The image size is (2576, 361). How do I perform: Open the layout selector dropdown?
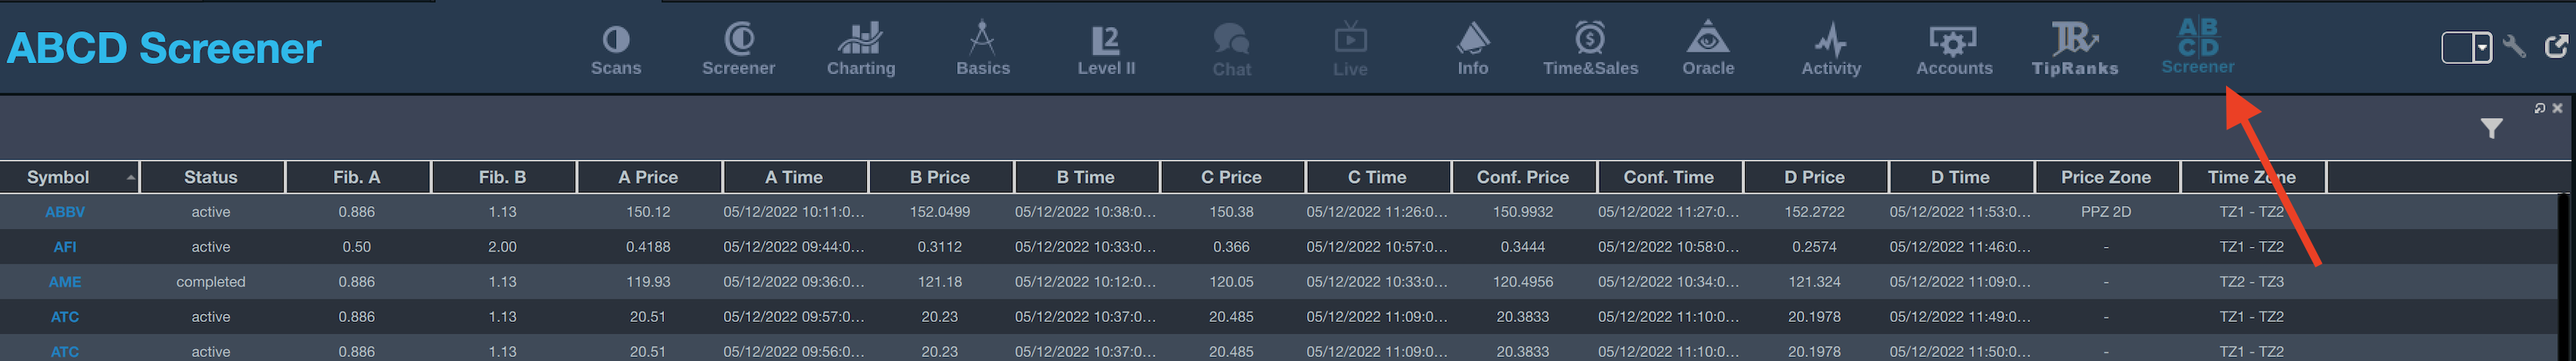(x=2467, y=47)
